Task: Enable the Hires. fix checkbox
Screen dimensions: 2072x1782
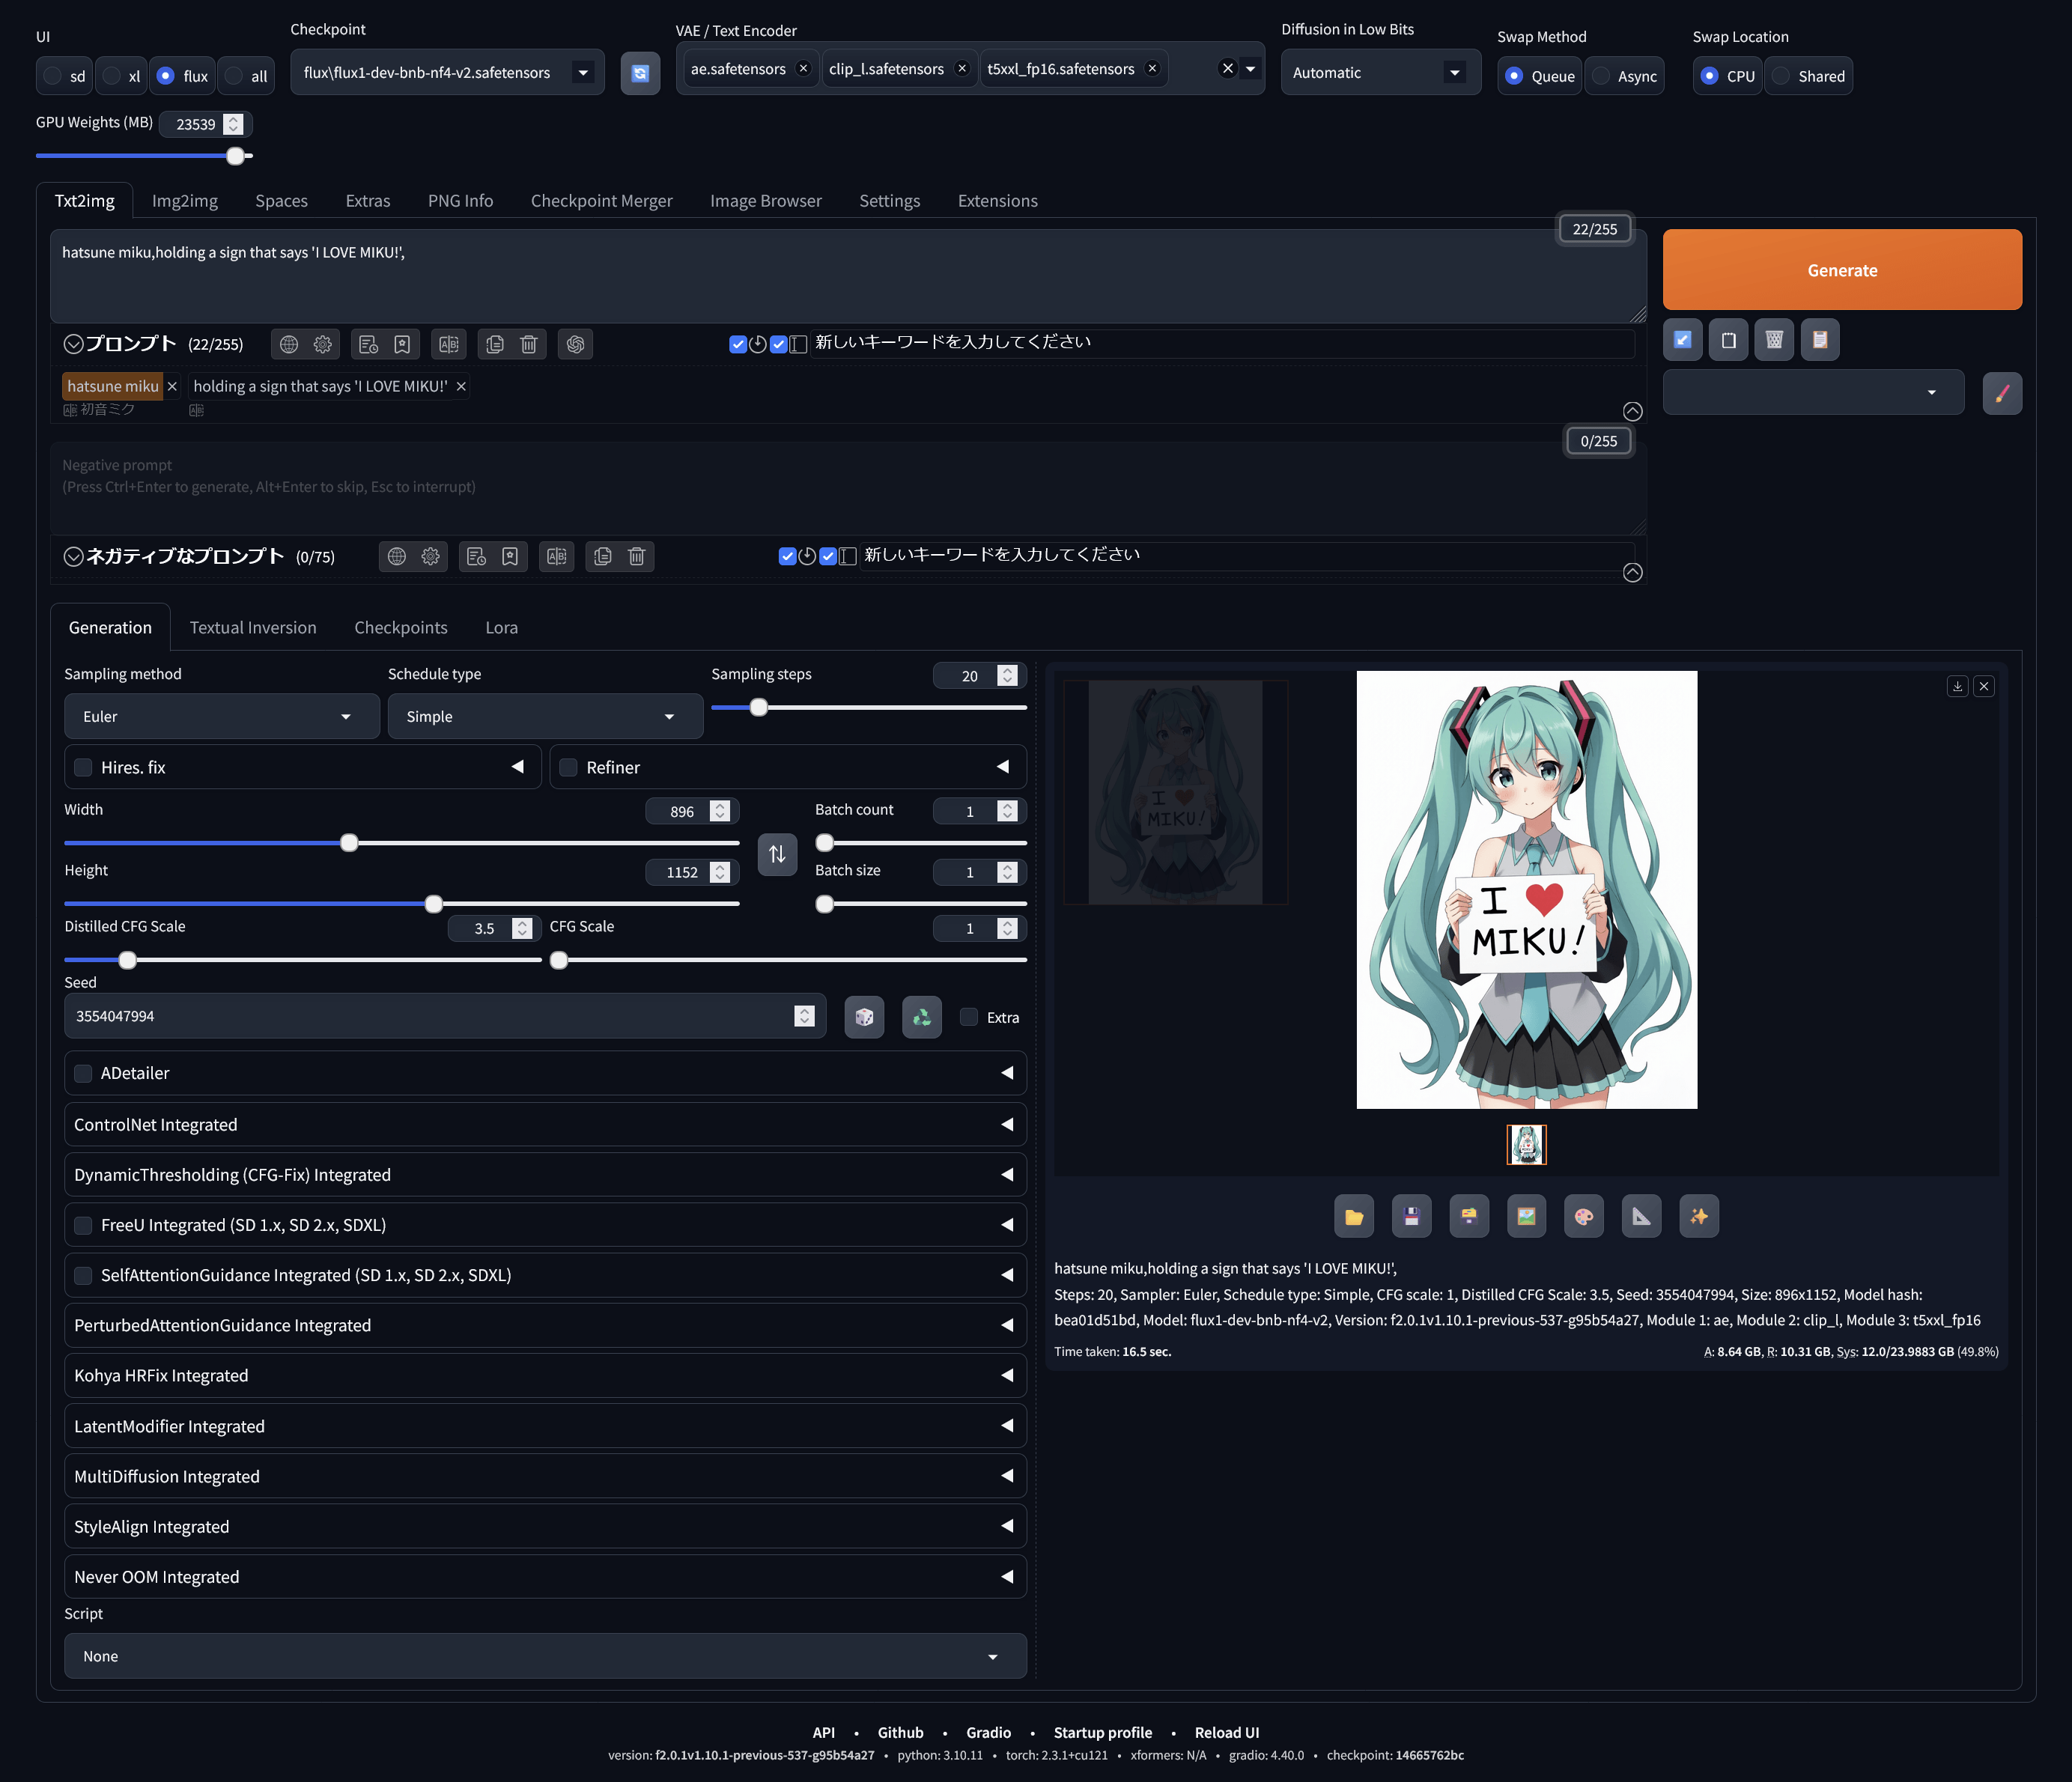Action: (x=84, y=767)
